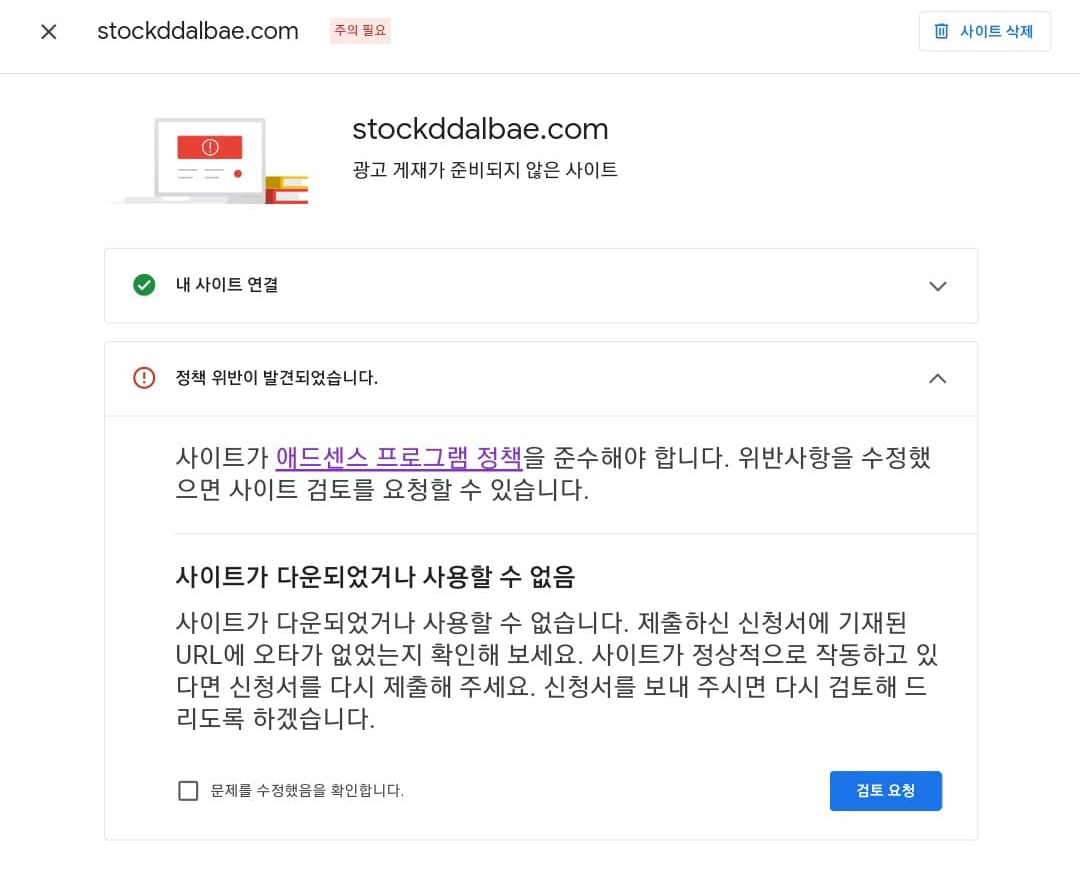Click the green check circle beside 내 사이트 연결
The width and height of the screenshot is (1080, 873).
(144, 285)
